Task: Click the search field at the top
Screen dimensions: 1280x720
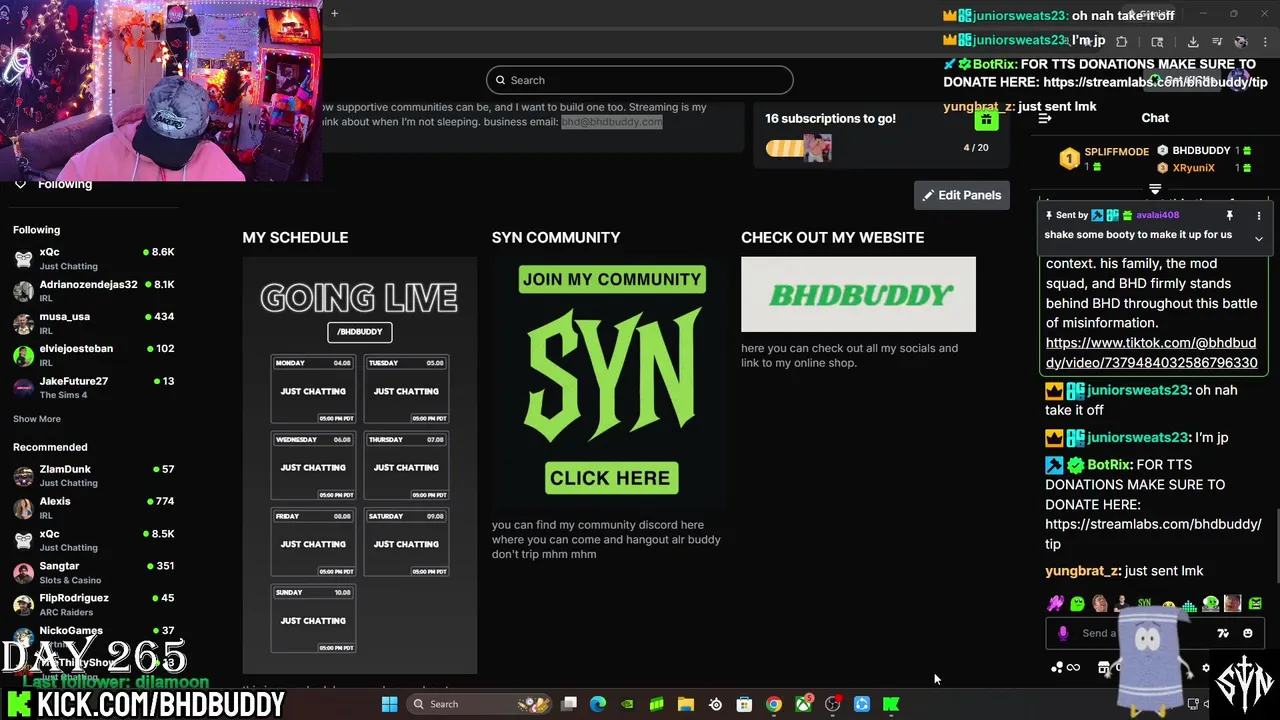Action: click(x=640, y=80)
